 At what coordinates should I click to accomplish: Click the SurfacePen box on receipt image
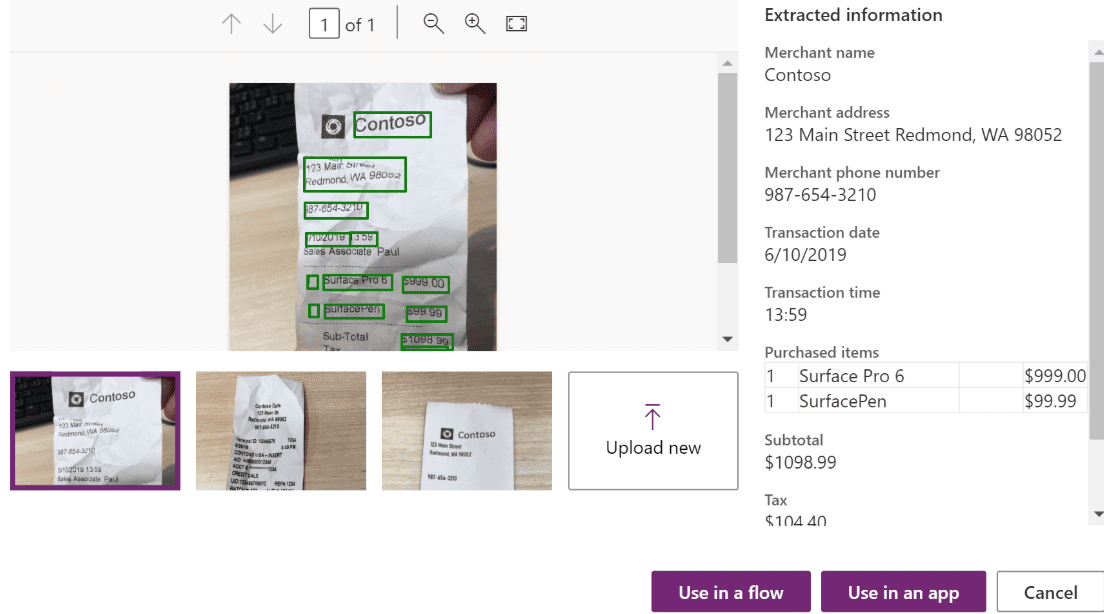tap(353, 311)
